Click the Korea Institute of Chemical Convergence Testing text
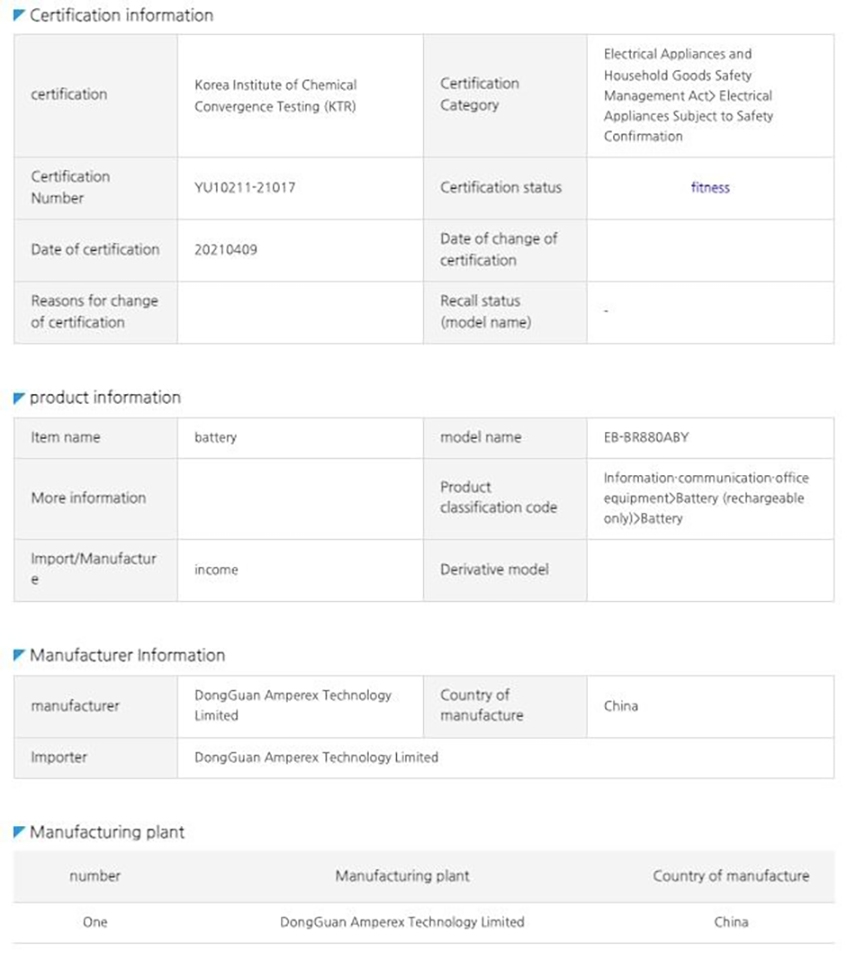The height and width of the screenshot is (960, 847). point(276,96)
